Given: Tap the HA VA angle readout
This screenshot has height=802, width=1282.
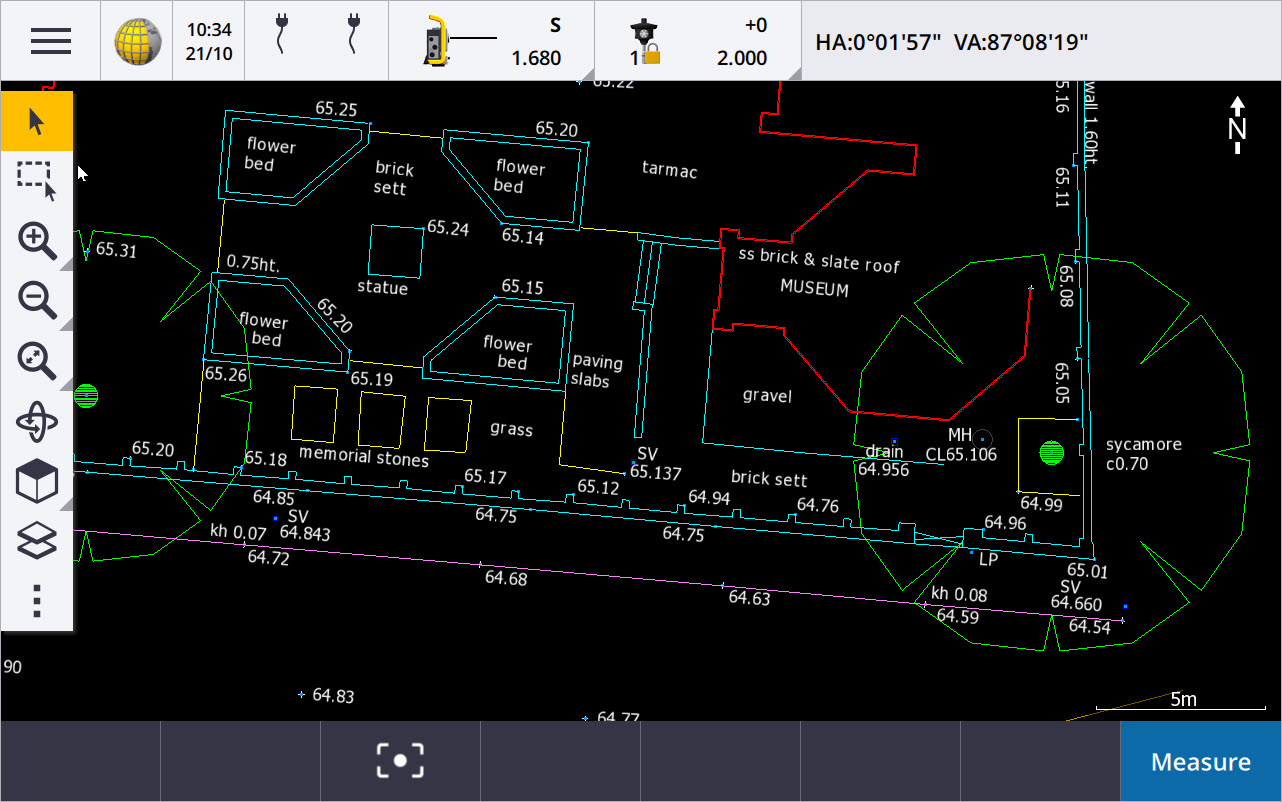Looking at the screenshot, I should pos(951,42).
